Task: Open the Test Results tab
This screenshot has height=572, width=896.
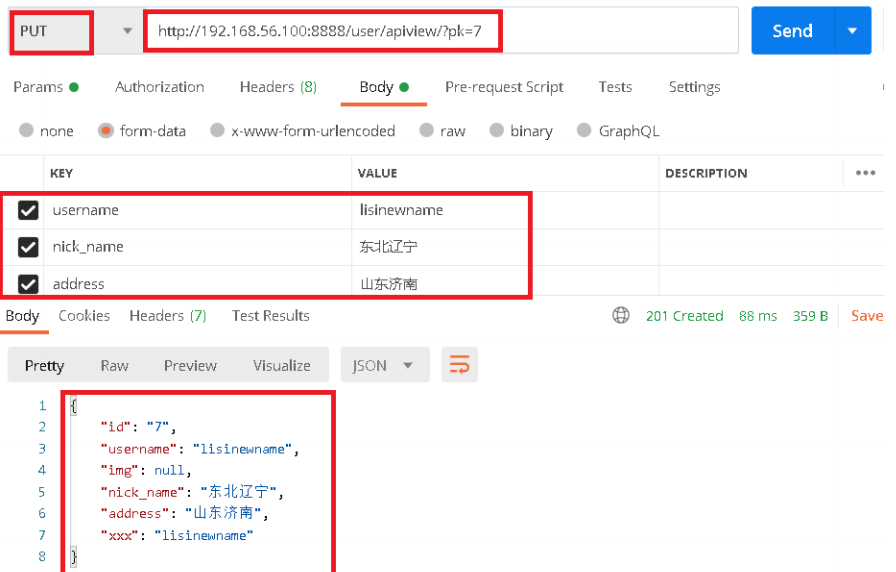Action: (271, 315)
